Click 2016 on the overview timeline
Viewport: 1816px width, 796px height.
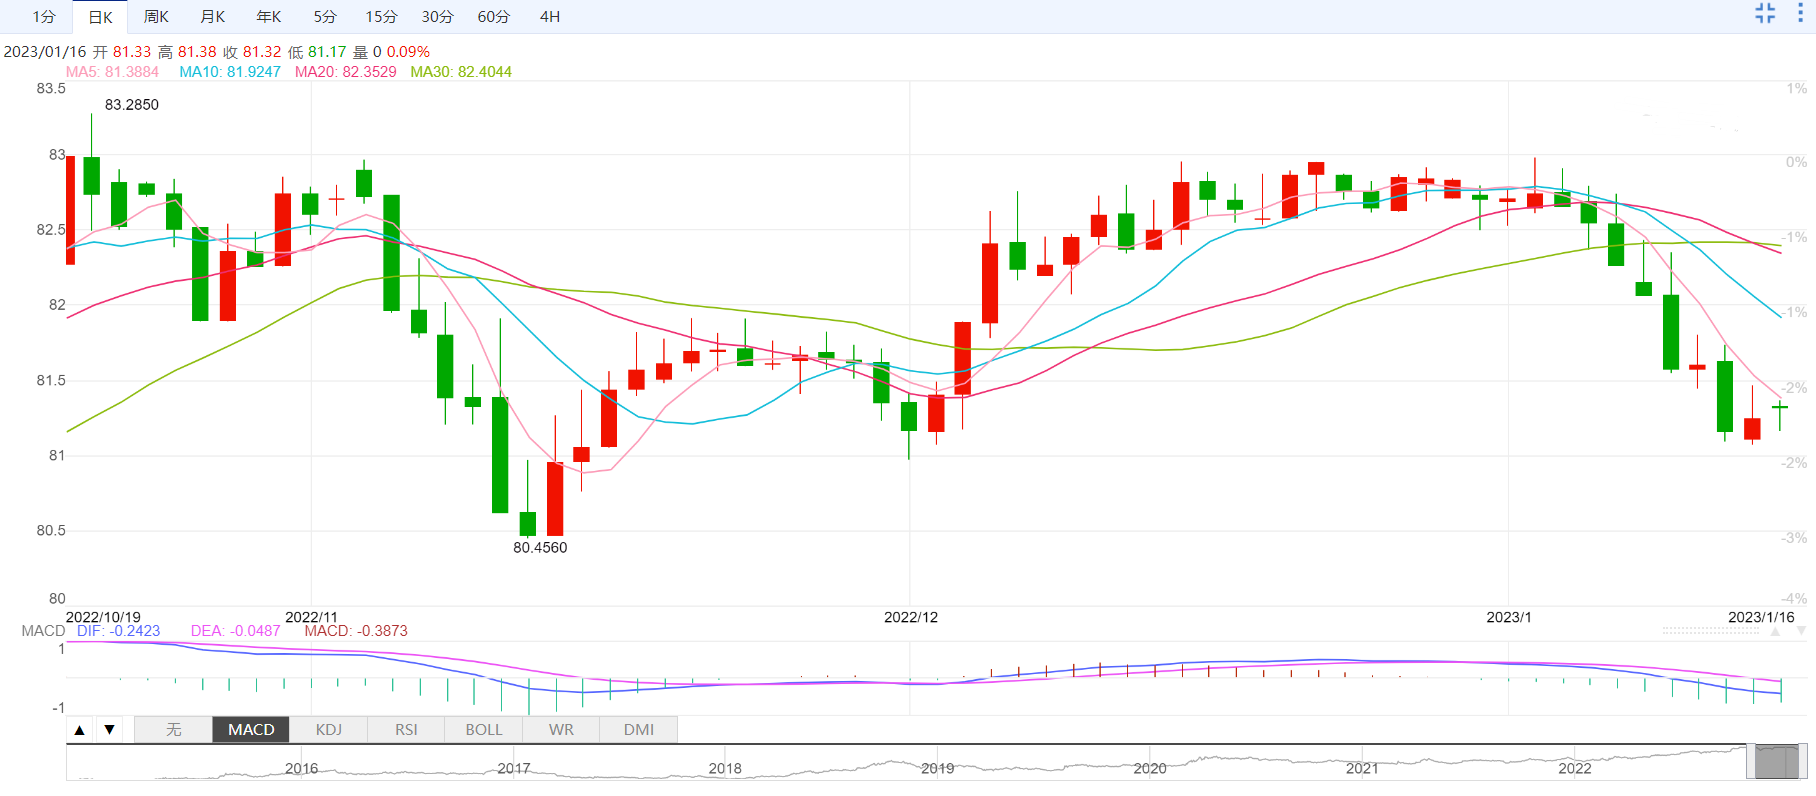point(301,768)
